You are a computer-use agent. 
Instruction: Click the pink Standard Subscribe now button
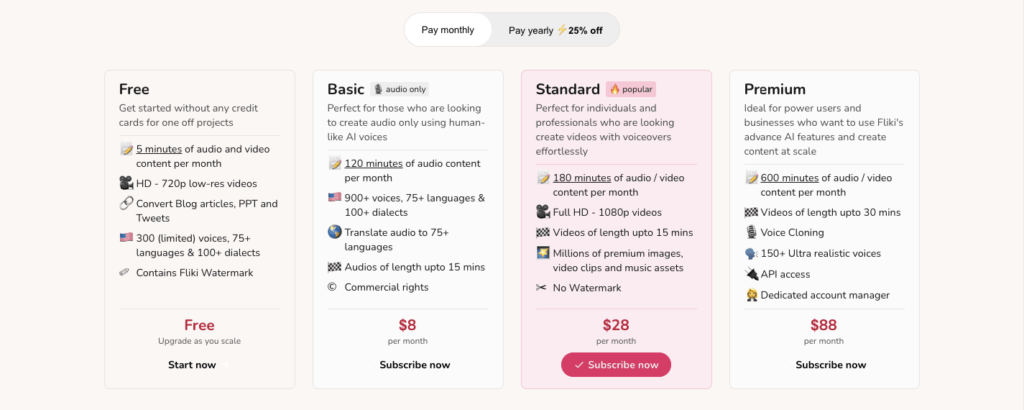tap(616, 365)
